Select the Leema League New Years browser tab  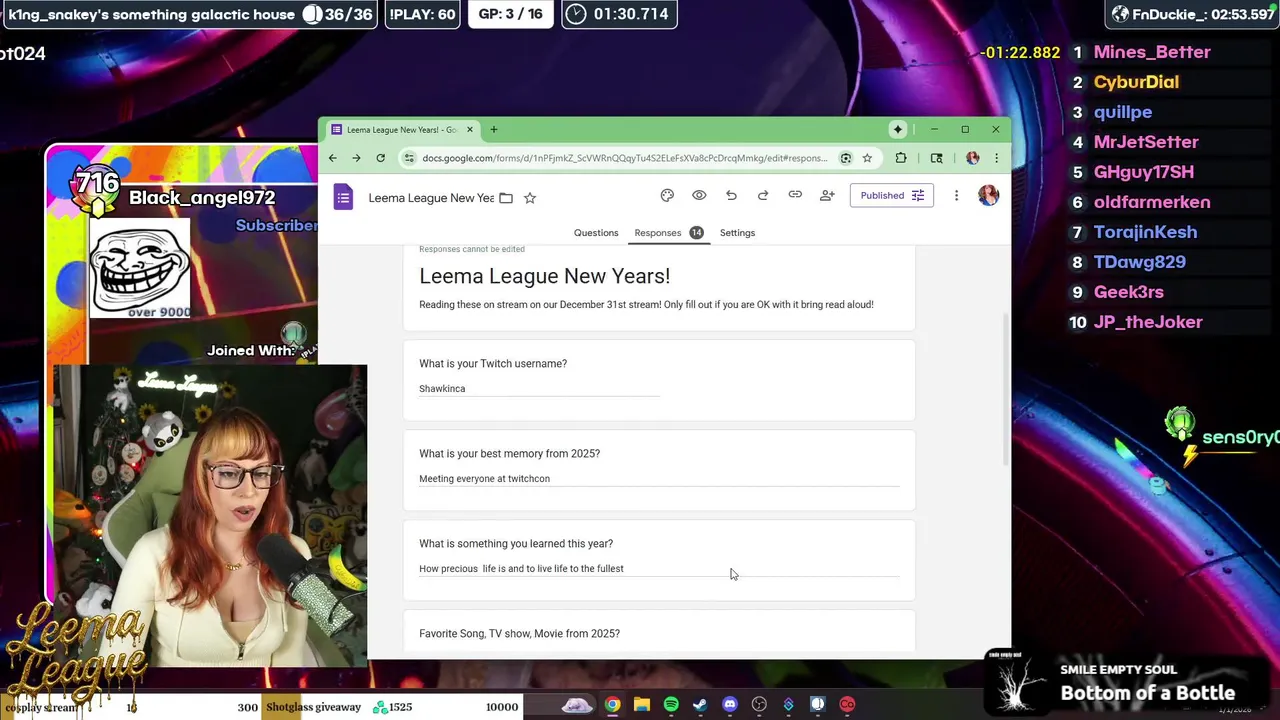point(401,129)
